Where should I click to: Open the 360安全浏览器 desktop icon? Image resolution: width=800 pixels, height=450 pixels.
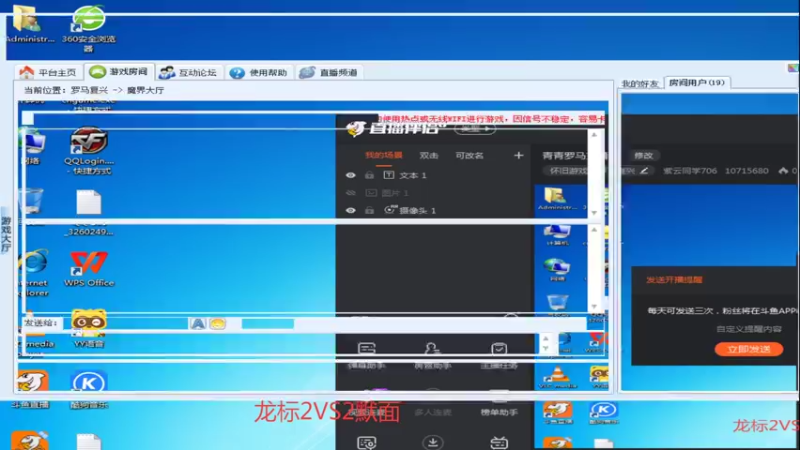89,28
